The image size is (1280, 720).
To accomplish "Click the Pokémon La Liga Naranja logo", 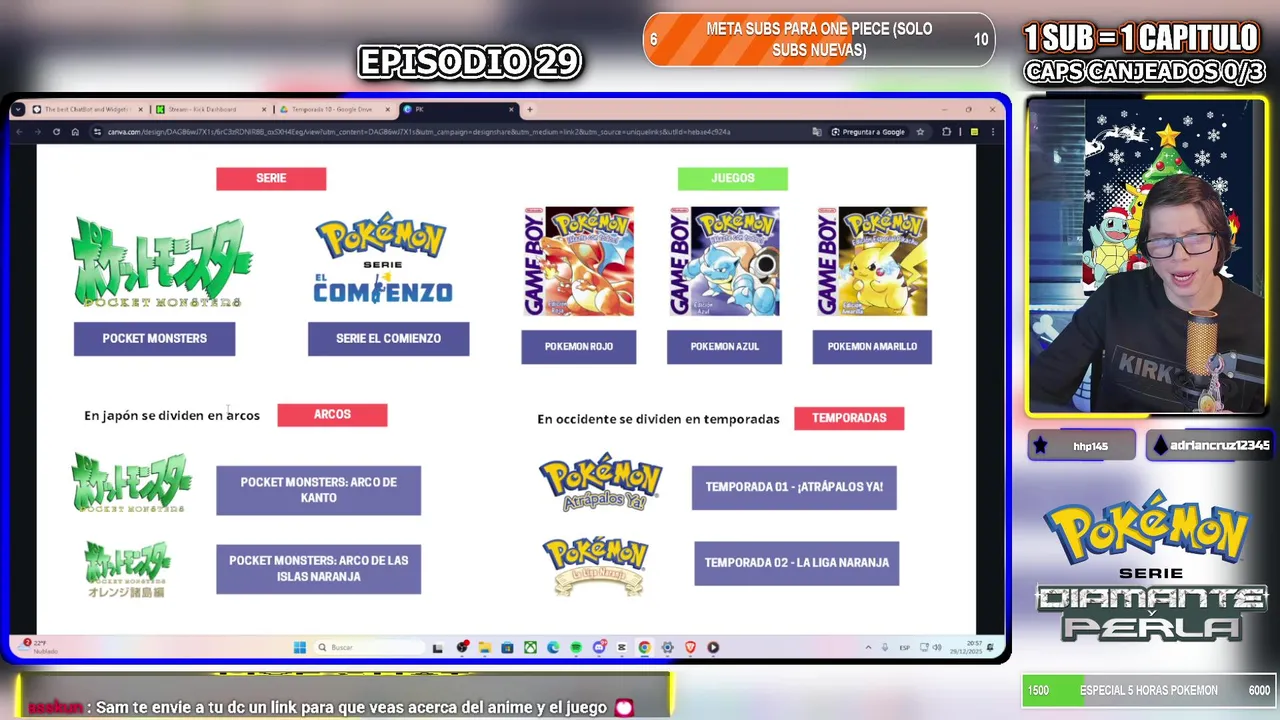I will pyautogui.click(x=596, y=565).
